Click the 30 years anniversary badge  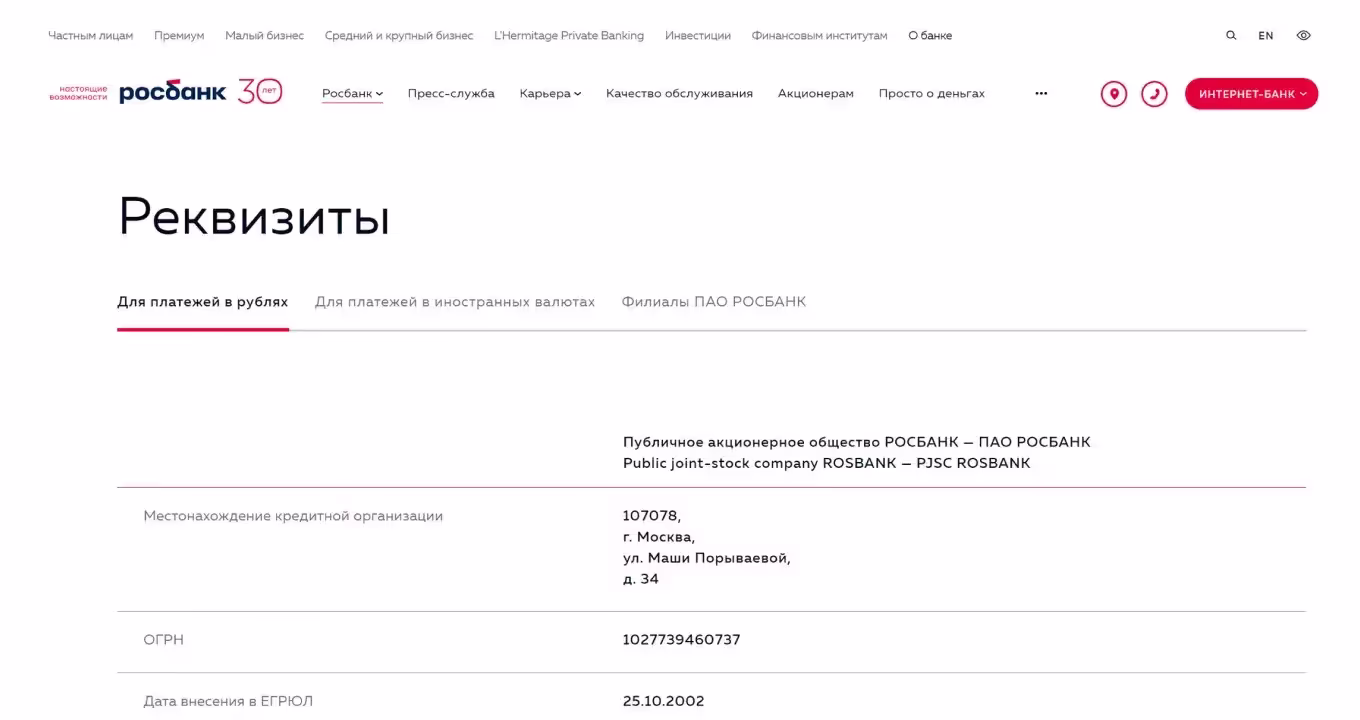[x=260, y=92]
